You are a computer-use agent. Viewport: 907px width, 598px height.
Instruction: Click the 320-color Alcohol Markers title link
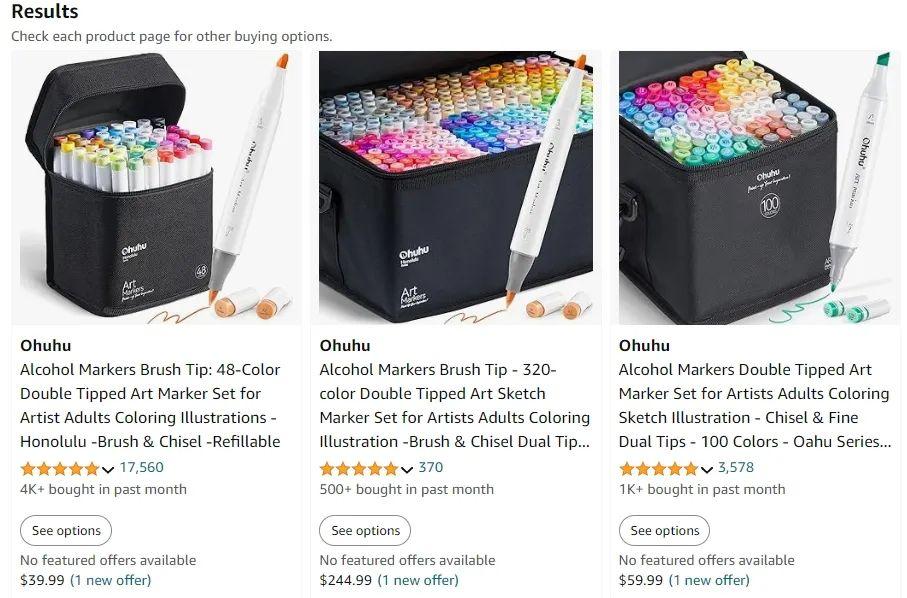(x=454, y=405)
